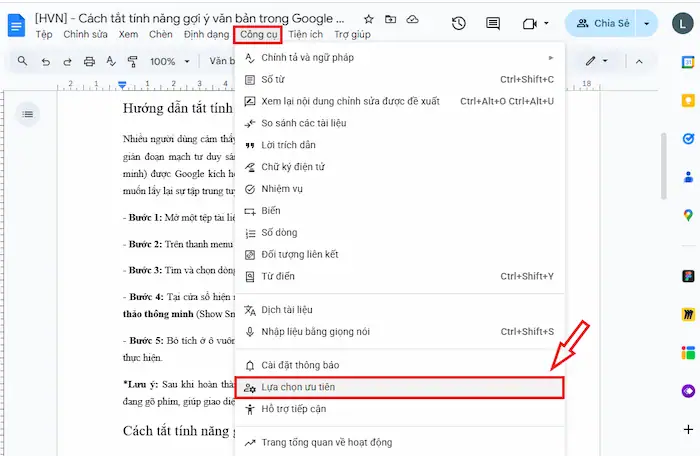Show document outline icon
Viewport: 700px width, 456px height.
click(28, 115)
